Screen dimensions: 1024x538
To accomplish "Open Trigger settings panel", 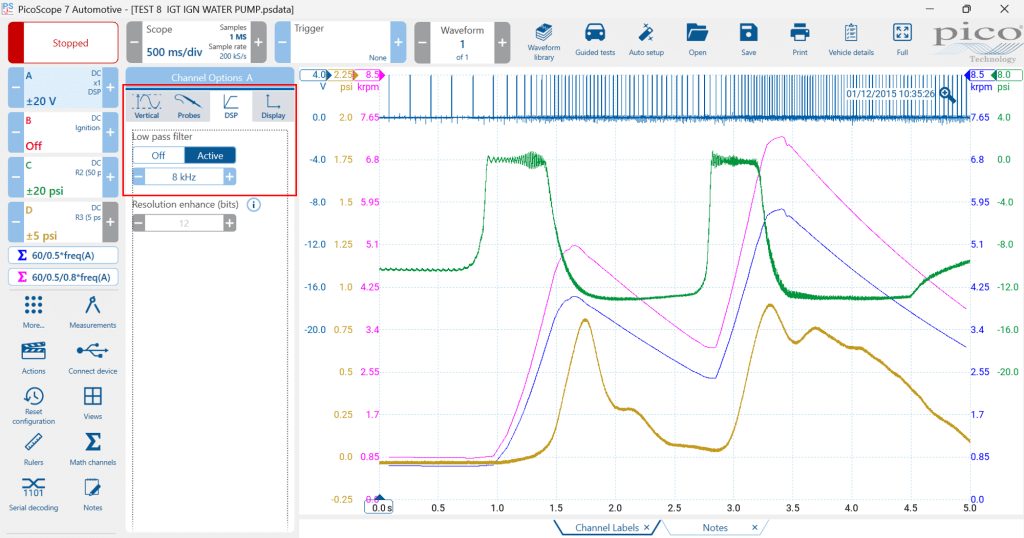I will [340, 42].
